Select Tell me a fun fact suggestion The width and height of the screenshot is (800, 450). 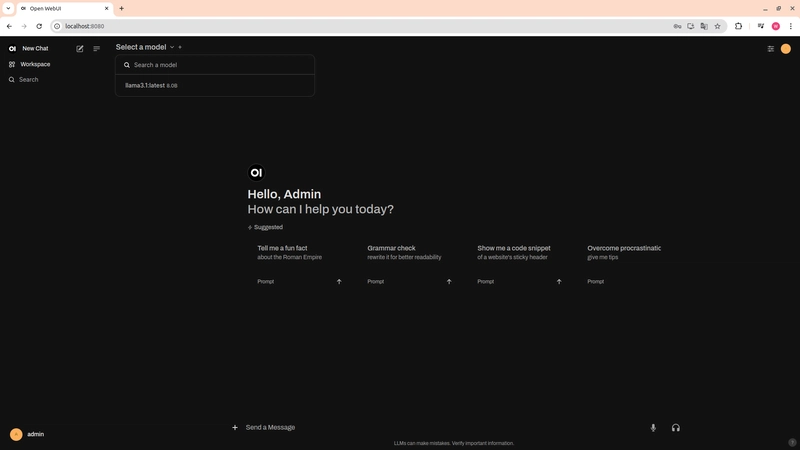click(x=299, y=264)
